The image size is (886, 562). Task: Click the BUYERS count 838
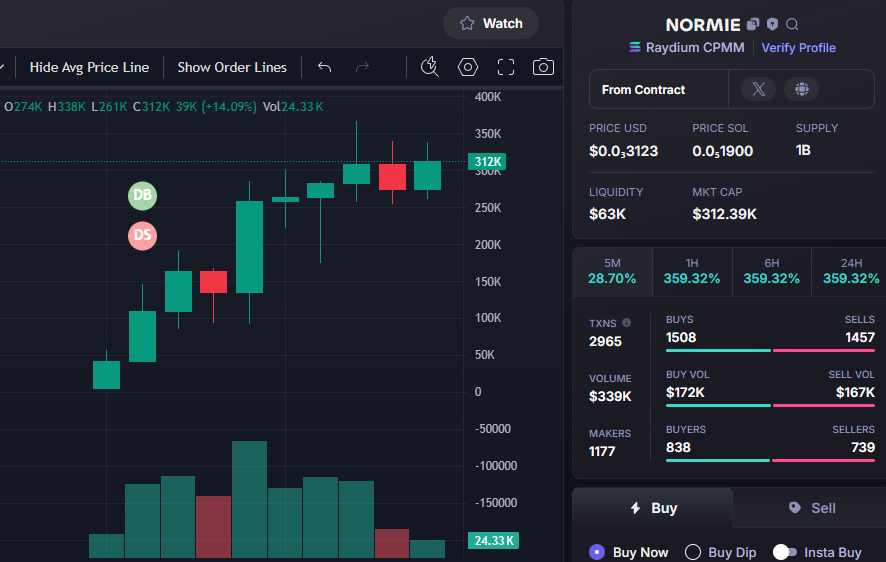(x=678, y=448)
